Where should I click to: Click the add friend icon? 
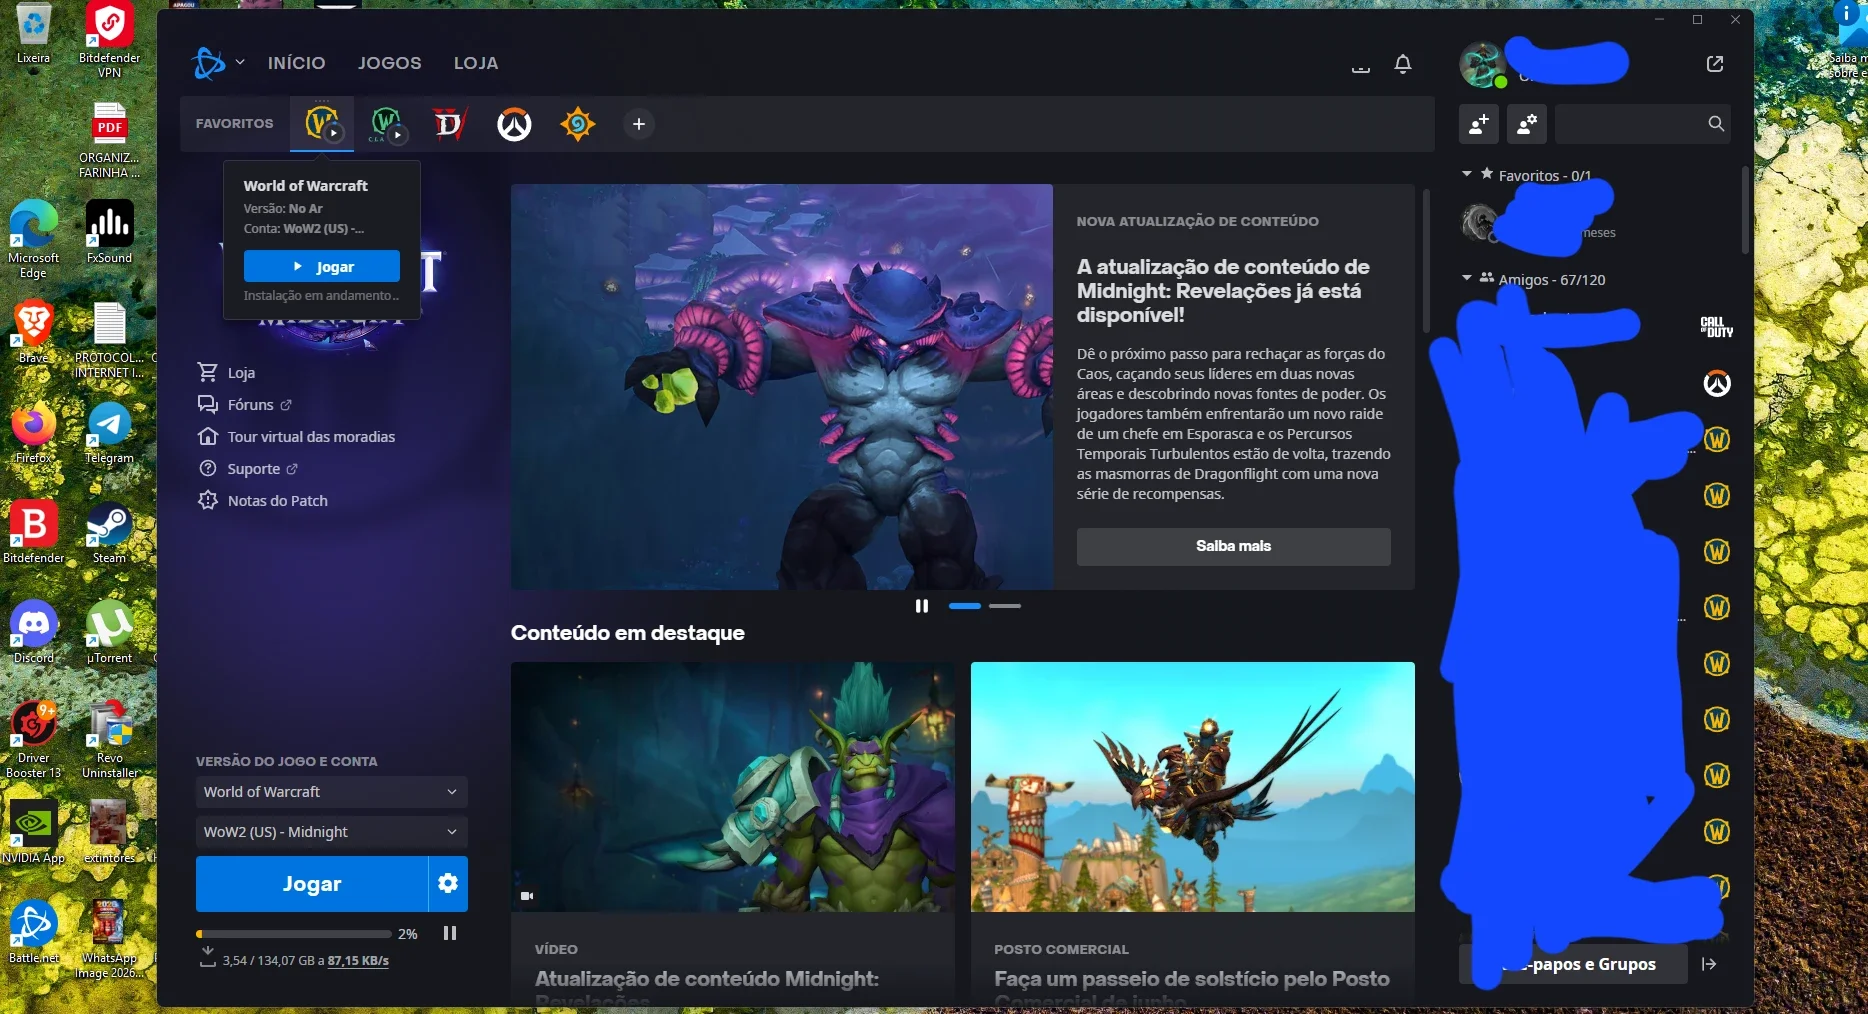pyautogui.click(x=1479, y=124)
